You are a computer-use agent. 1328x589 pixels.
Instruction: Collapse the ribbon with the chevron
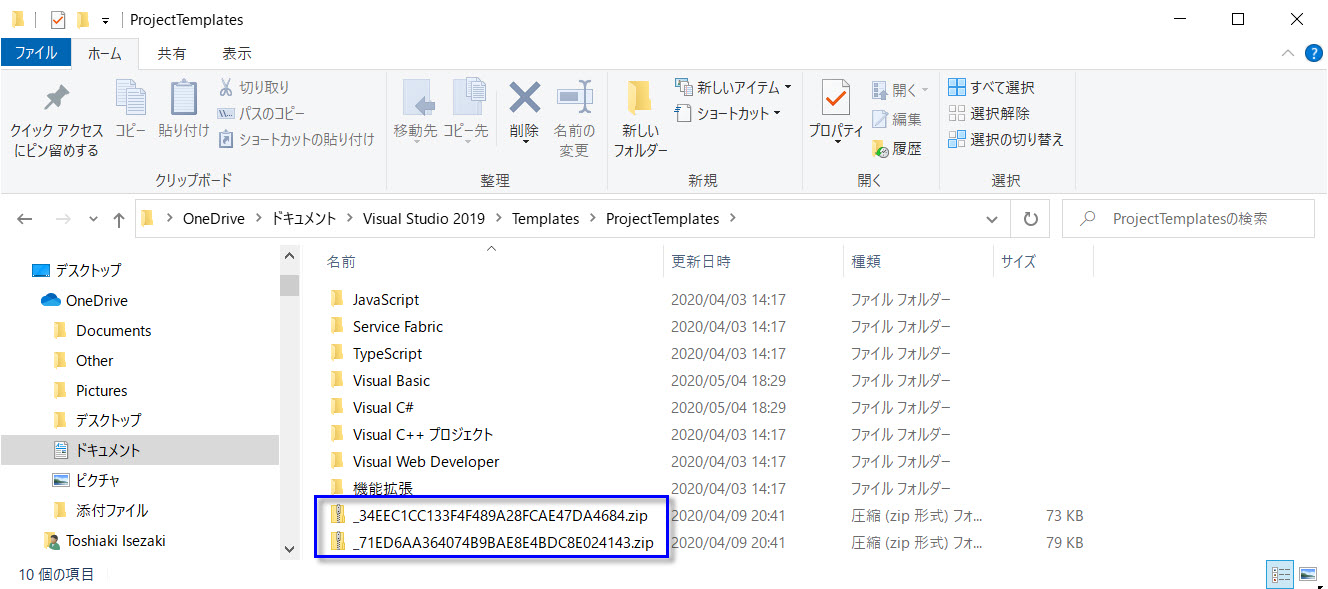(1288, 53)
